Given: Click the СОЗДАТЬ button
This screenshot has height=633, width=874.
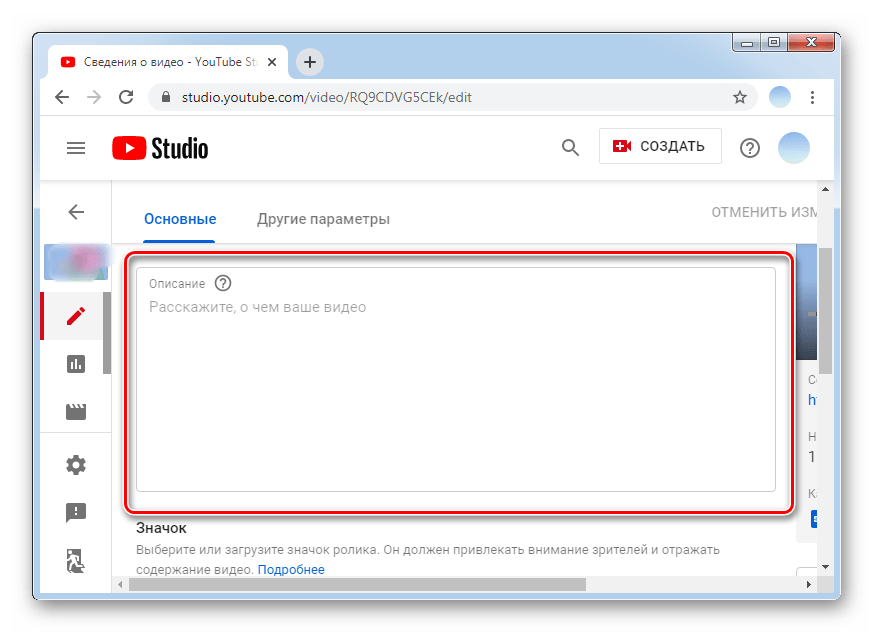Looking at the screenshot, I should pos(660,146).
